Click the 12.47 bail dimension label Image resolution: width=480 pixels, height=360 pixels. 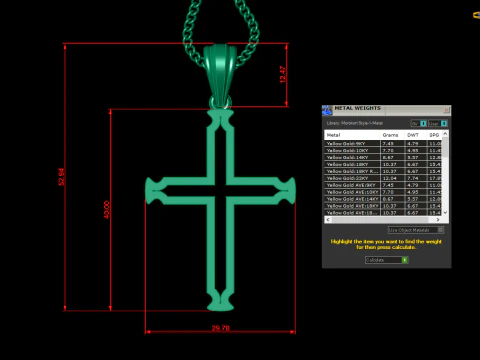tap(283, 75)
